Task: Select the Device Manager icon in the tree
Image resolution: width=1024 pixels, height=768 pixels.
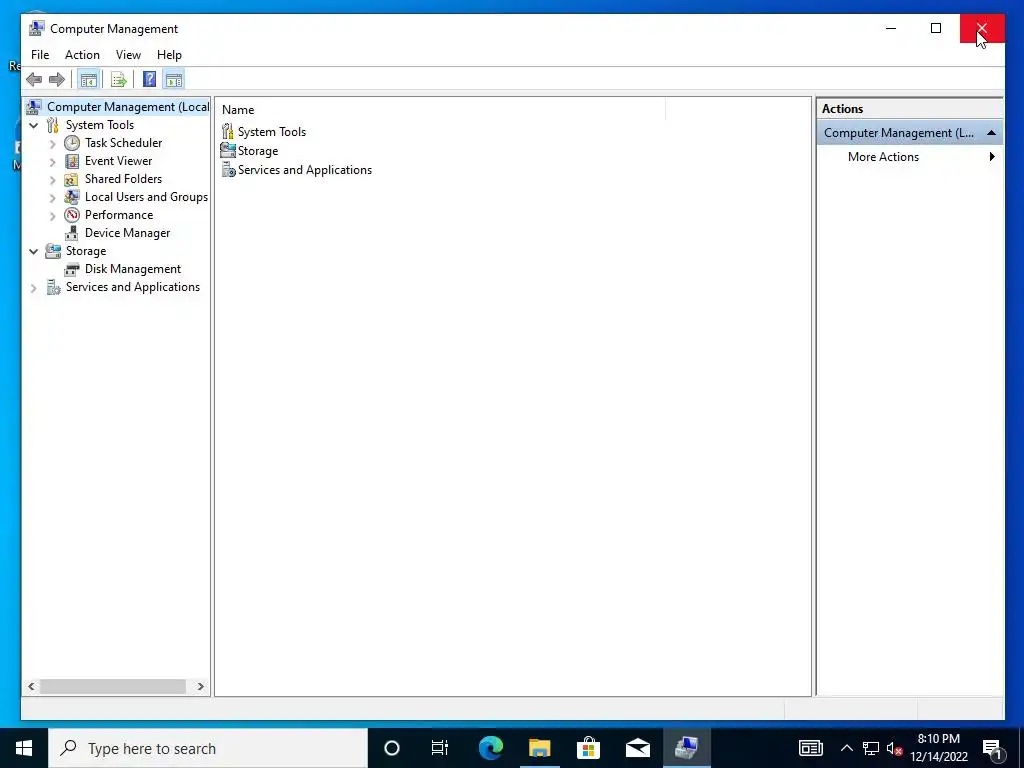Action: pos(72,233)
